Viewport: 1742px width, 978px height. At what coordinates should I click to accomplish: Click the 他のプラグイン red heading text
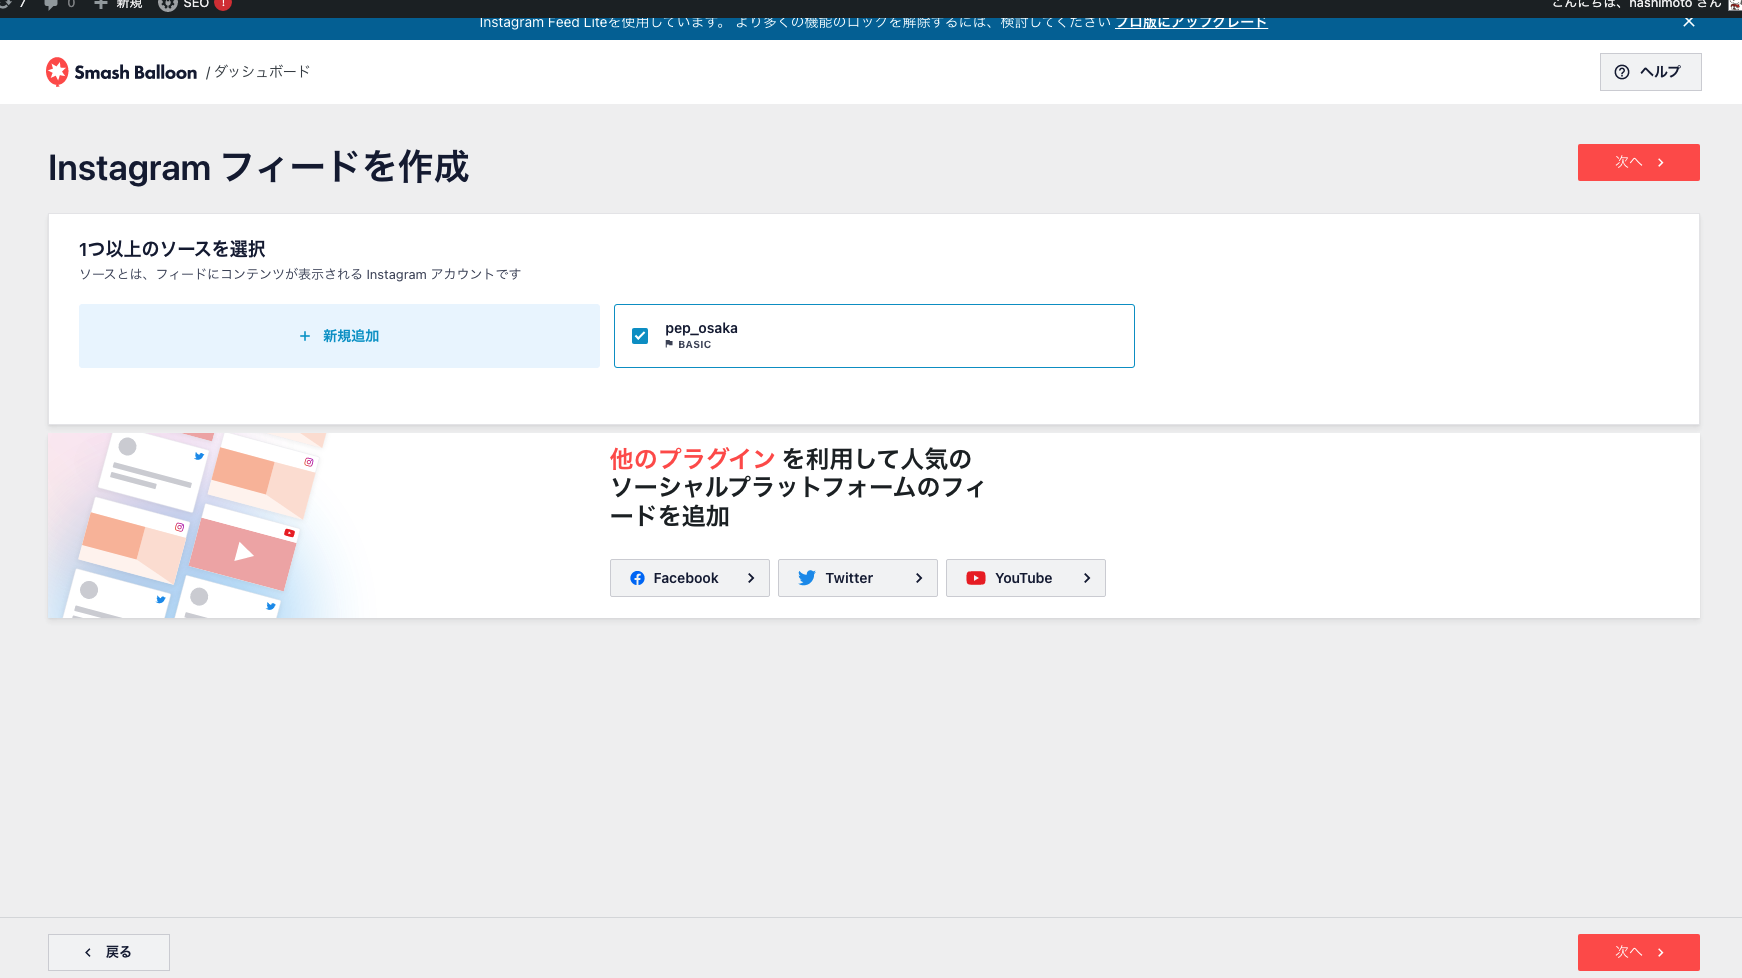[692, 459]
